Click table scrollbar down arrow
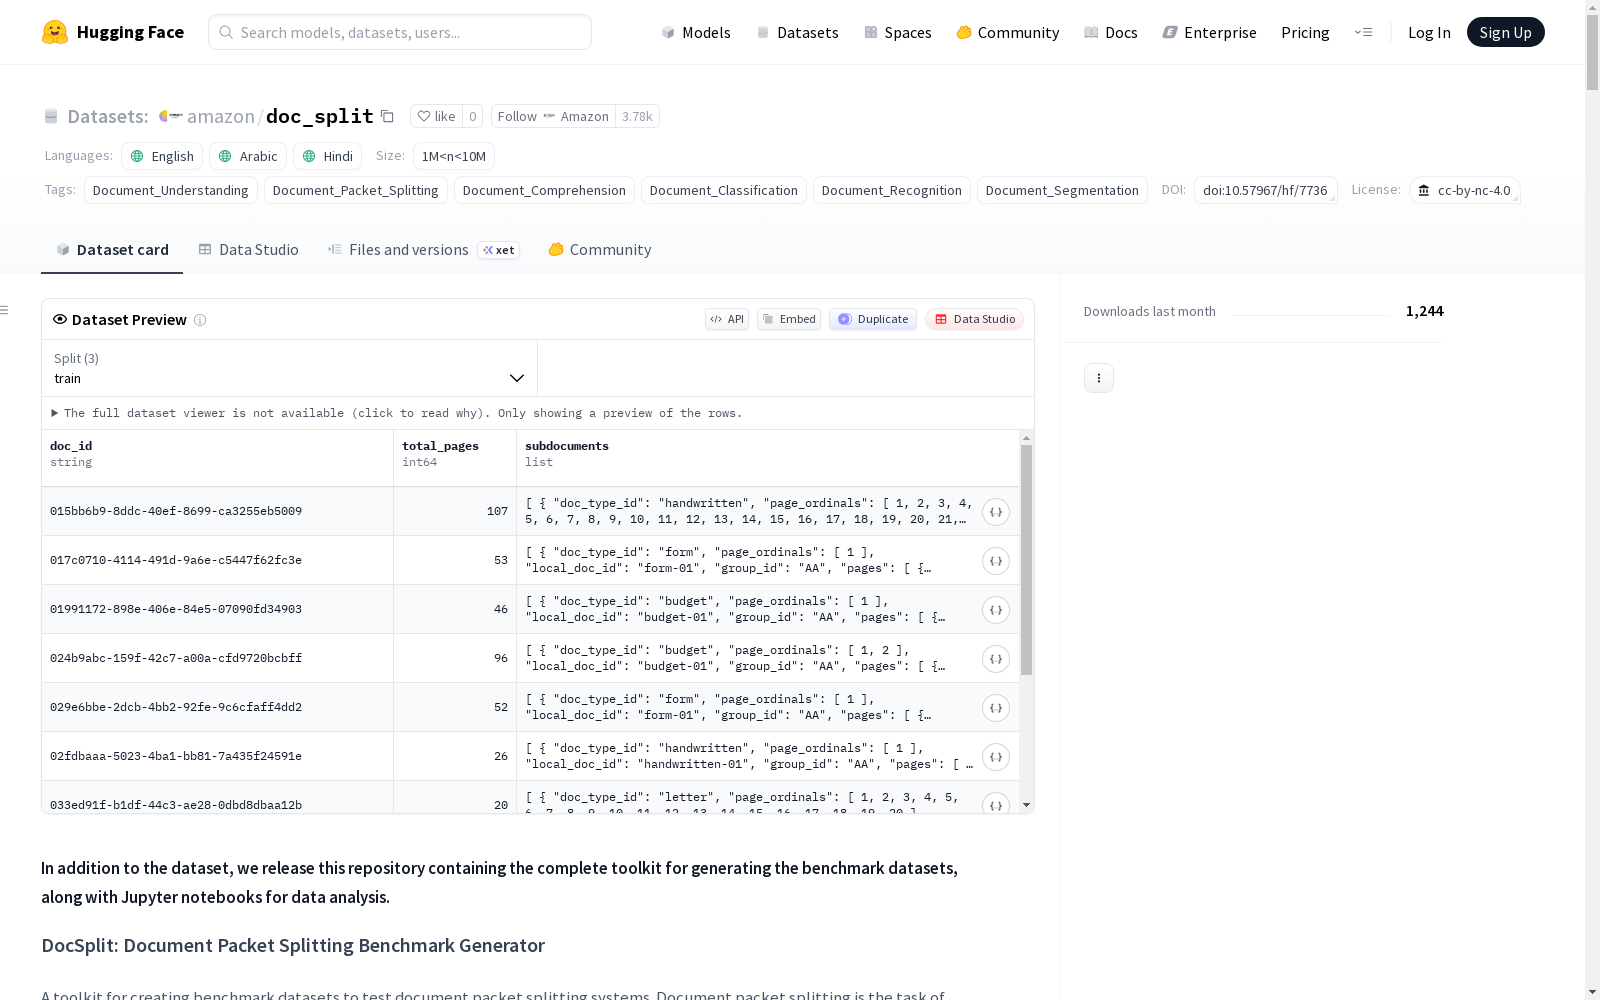Viewport: 1600px width, 1000px height. click(1026, 805)
